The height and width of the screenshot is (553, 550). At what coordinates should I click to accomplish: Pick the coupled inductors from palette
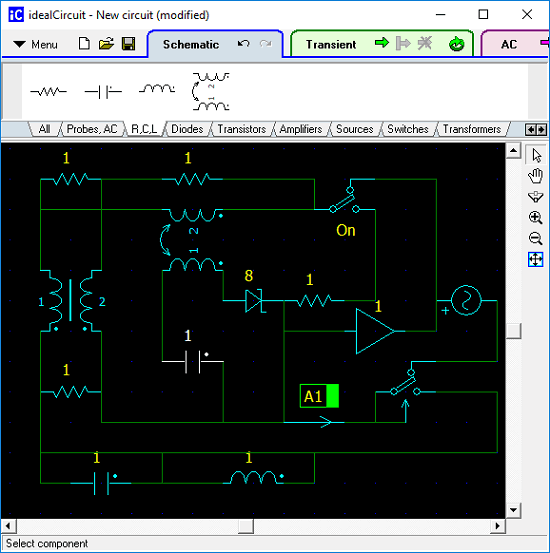(211, 92)
